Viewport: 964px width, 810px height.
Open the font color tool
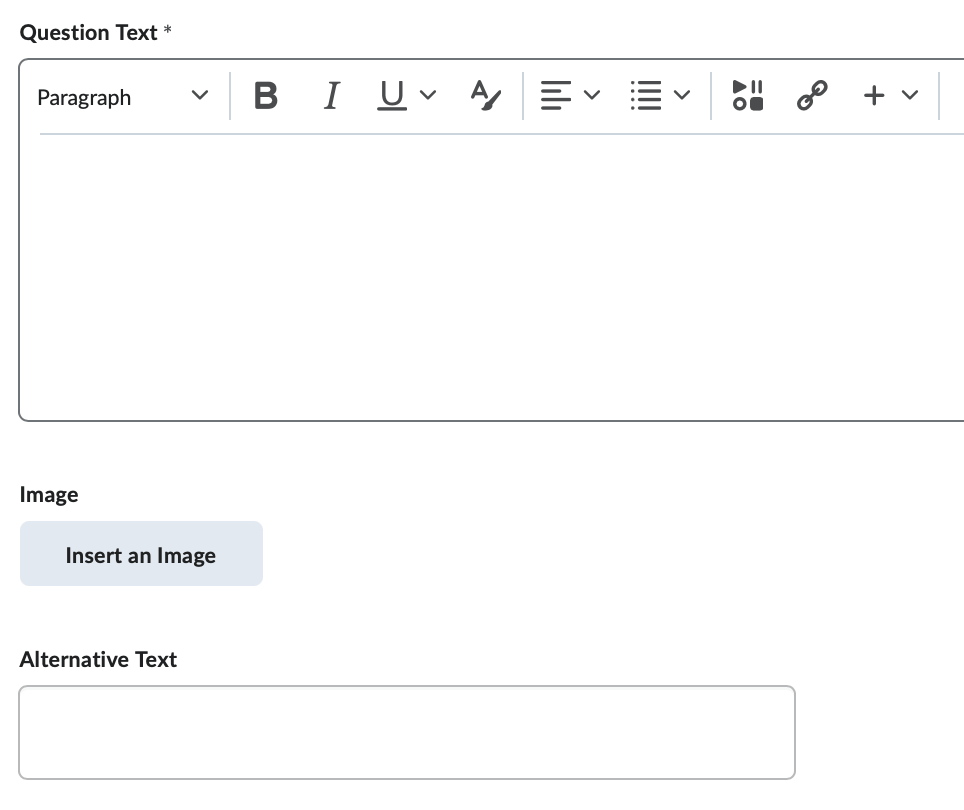pos(483,95)
